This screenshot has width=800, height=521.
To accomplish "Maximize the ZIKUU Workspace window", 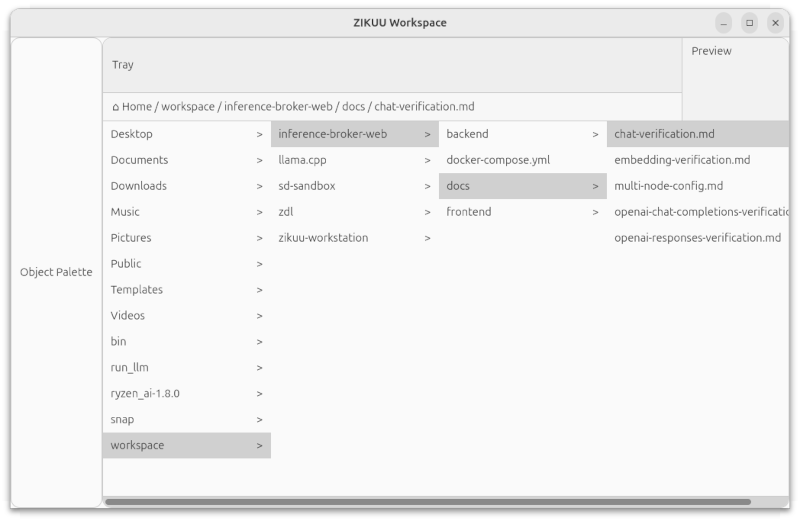I will 749,23.
